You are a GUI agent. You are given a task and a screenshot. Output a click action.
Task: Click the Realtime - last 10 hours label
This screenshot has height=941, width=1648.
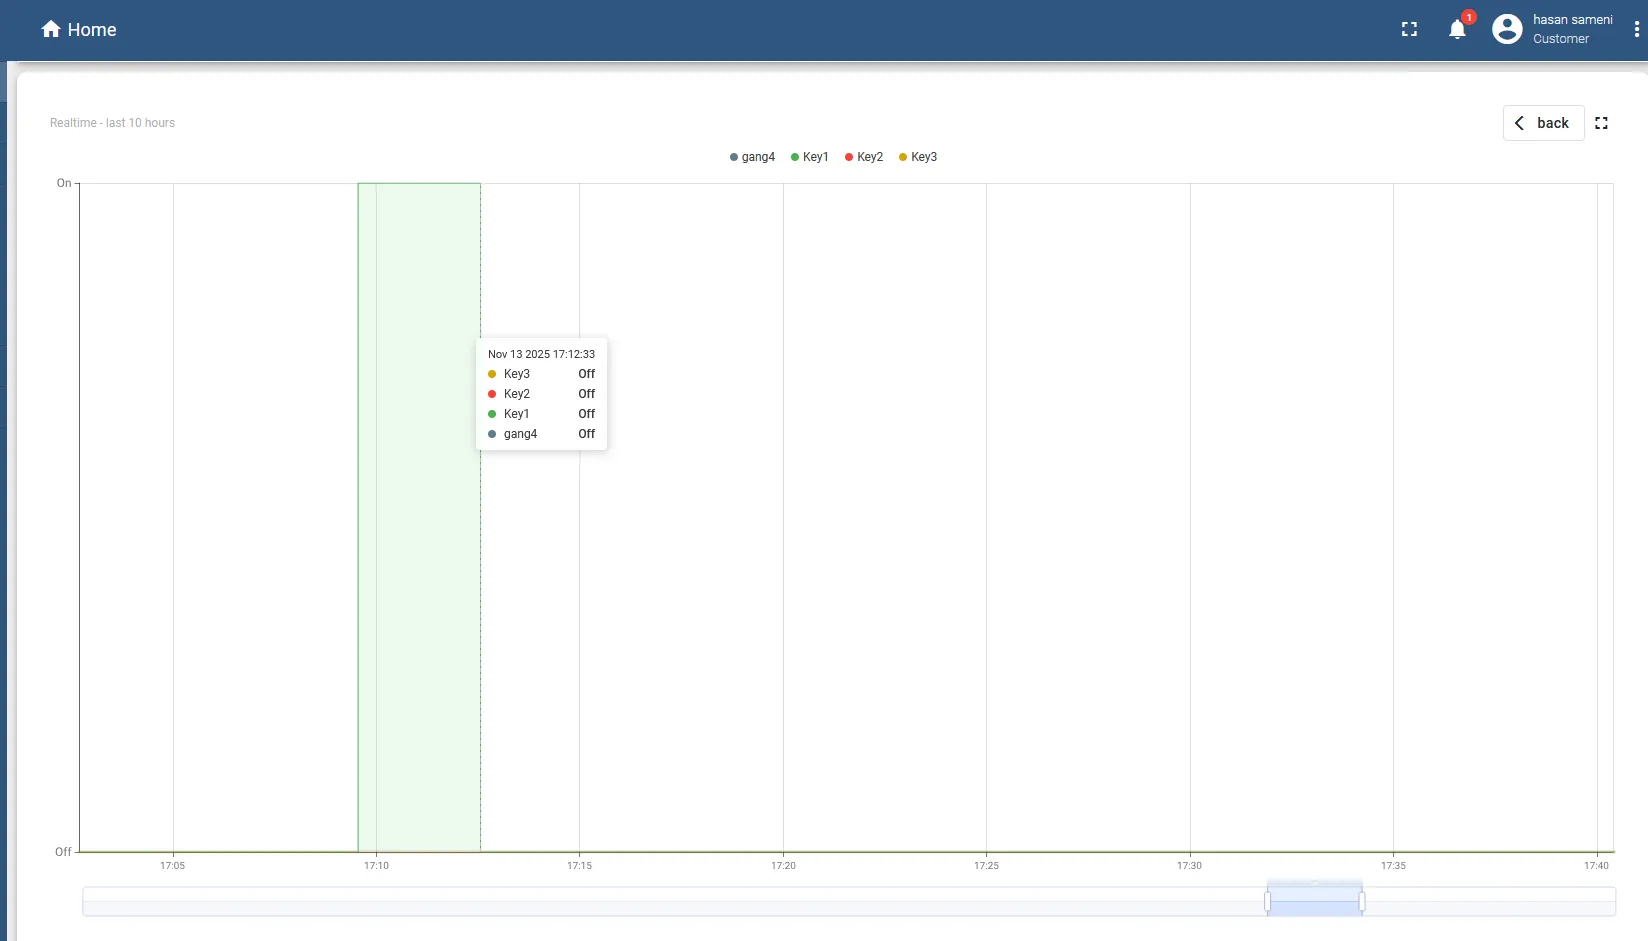tap(112, 123)
